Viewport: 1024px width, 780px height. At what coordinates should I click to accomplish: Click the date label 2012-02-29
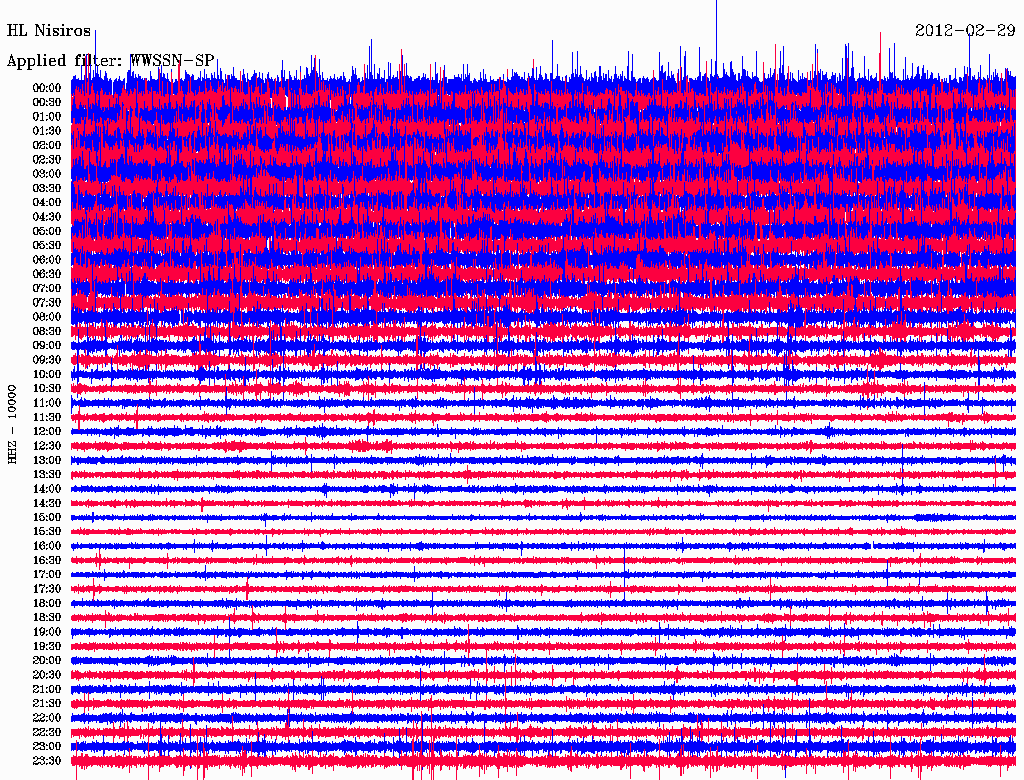point(965,31)
